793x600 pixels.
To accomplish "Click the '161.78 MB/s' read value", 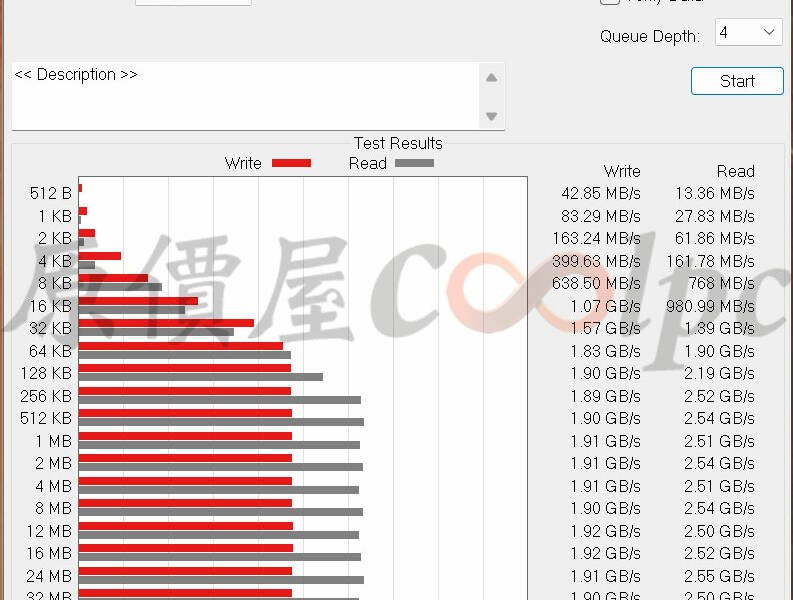I will tap(711, 261).
